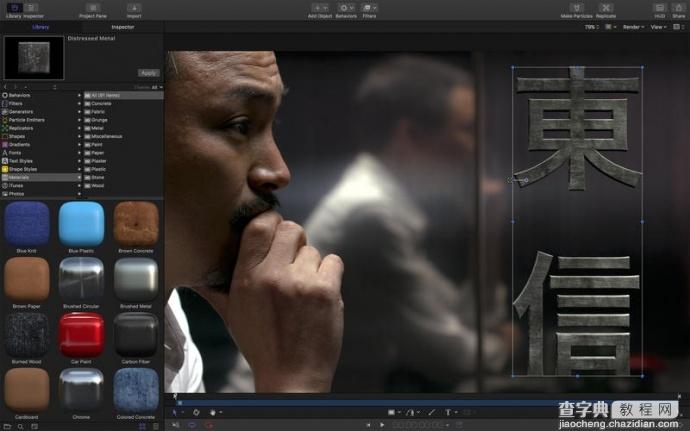Select the arrow selection tool
Screen dimensions: 690x431
[x=174, y=412]
